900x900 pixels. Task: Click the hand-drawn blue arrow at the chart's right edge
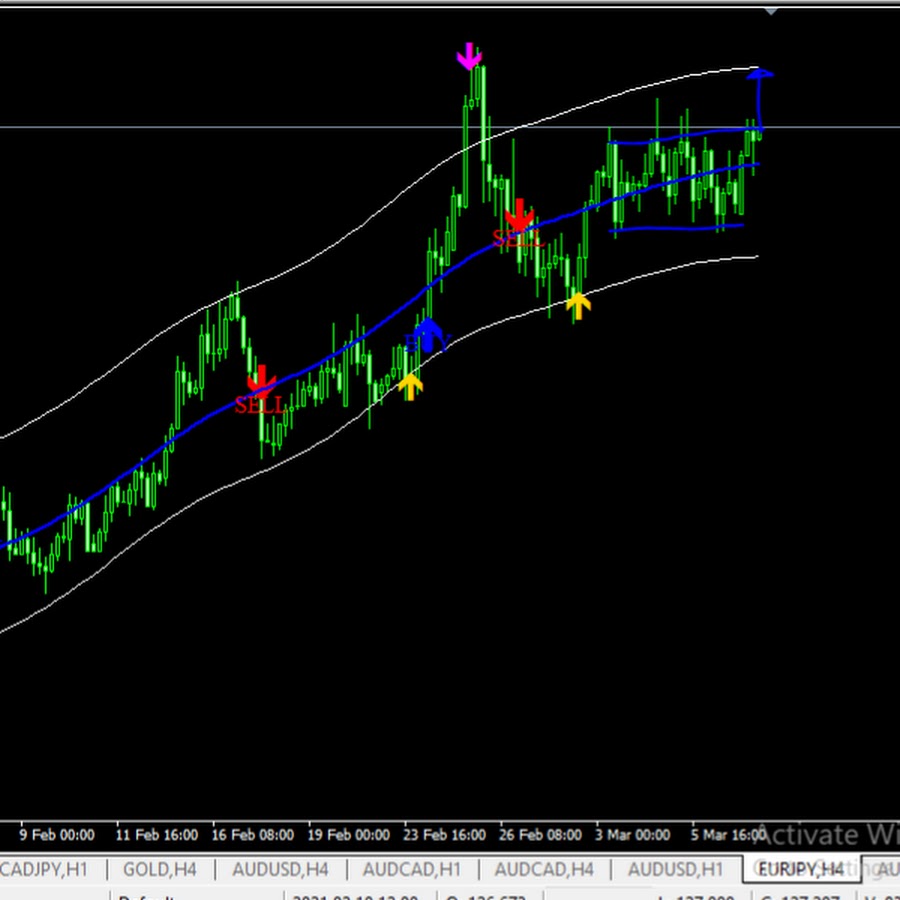coord(760,90)
